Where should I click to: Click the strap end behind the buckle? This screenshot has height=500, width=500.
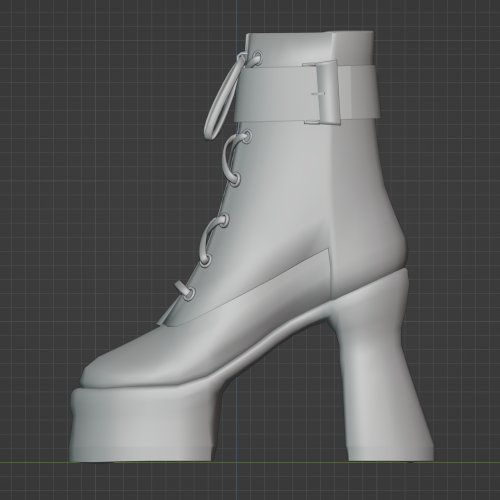tap(360, 92)
